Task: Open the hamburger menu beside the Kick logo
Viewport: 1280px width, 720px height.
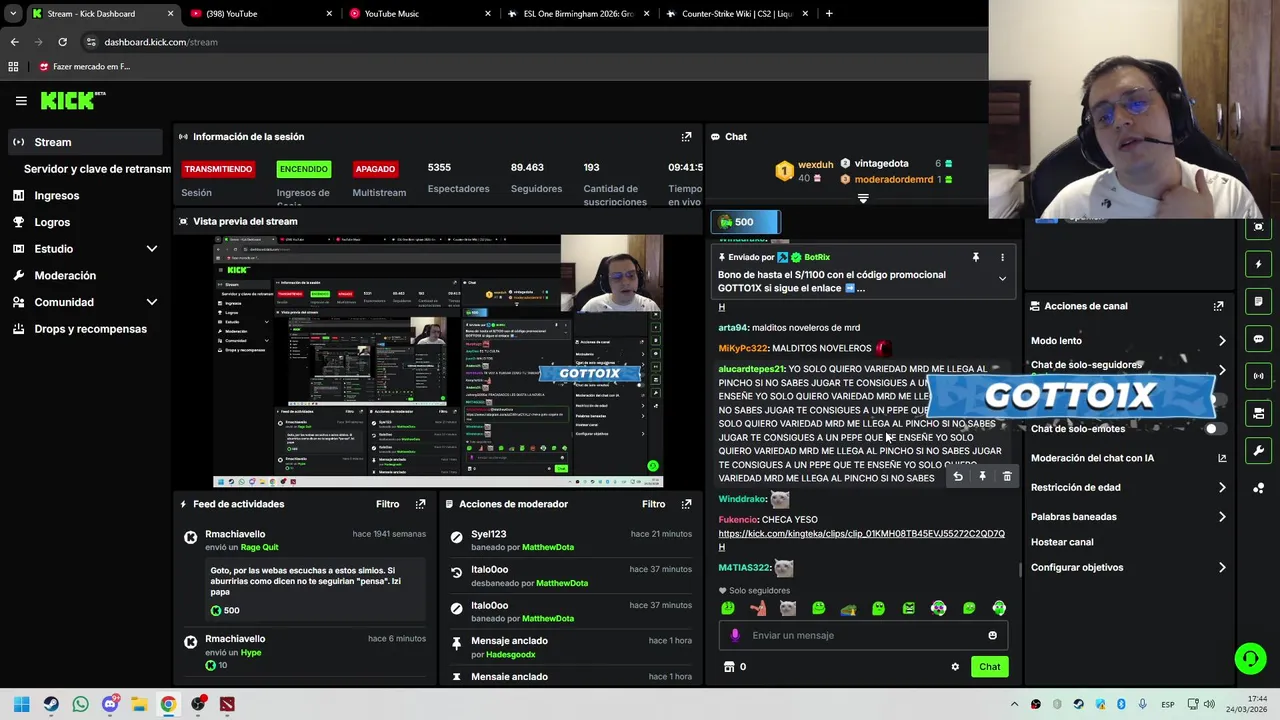Action: click(21, 101)
